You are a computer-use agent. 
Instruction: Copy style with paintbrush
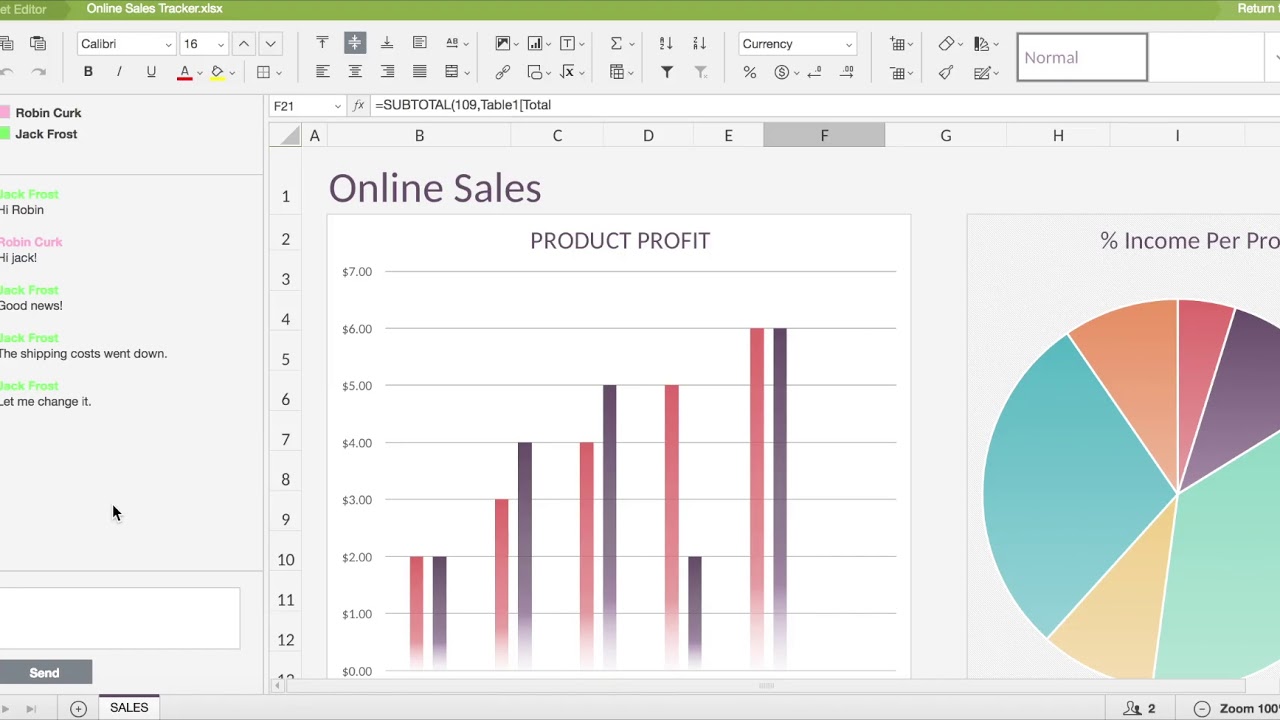click(x=946, y=72)
